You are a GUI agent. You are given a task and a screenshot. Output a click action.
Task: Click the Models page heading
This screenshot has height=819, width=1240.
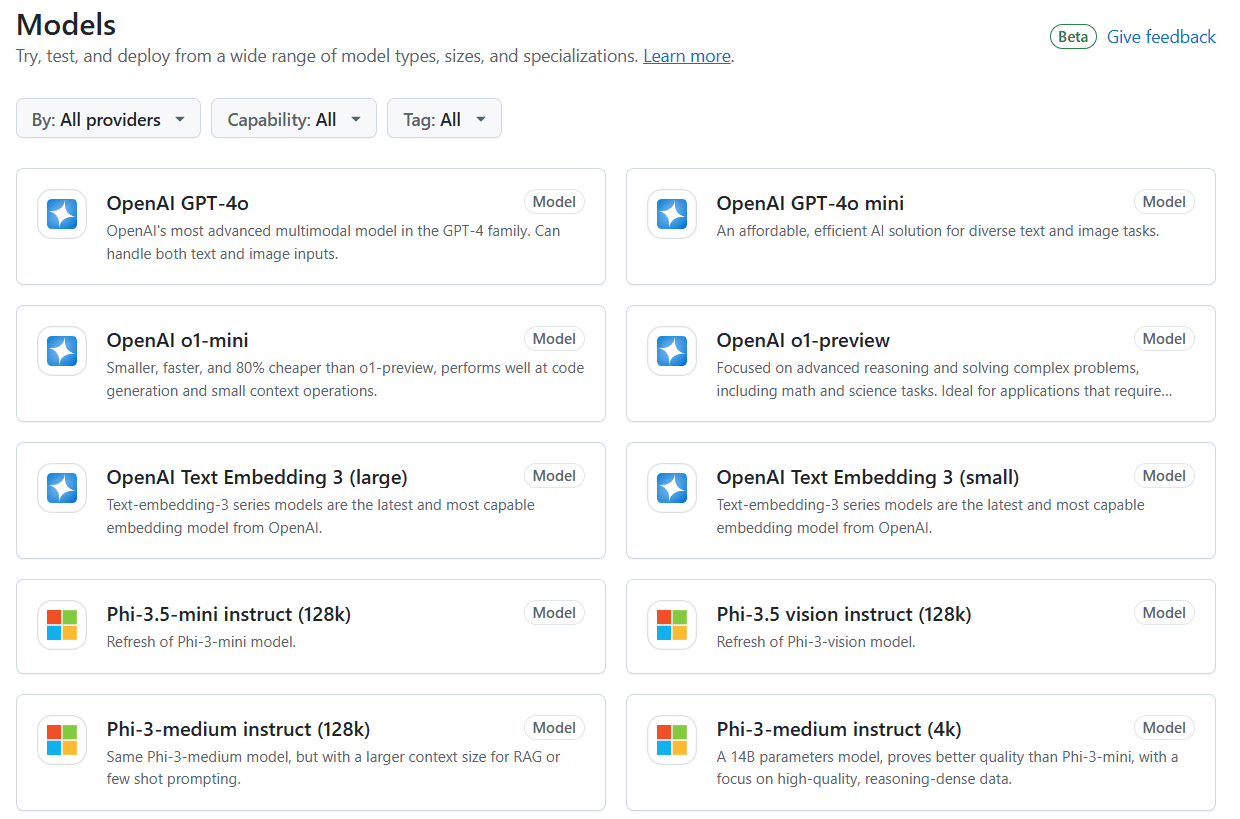pyautogui.click(x=66, y=24)
